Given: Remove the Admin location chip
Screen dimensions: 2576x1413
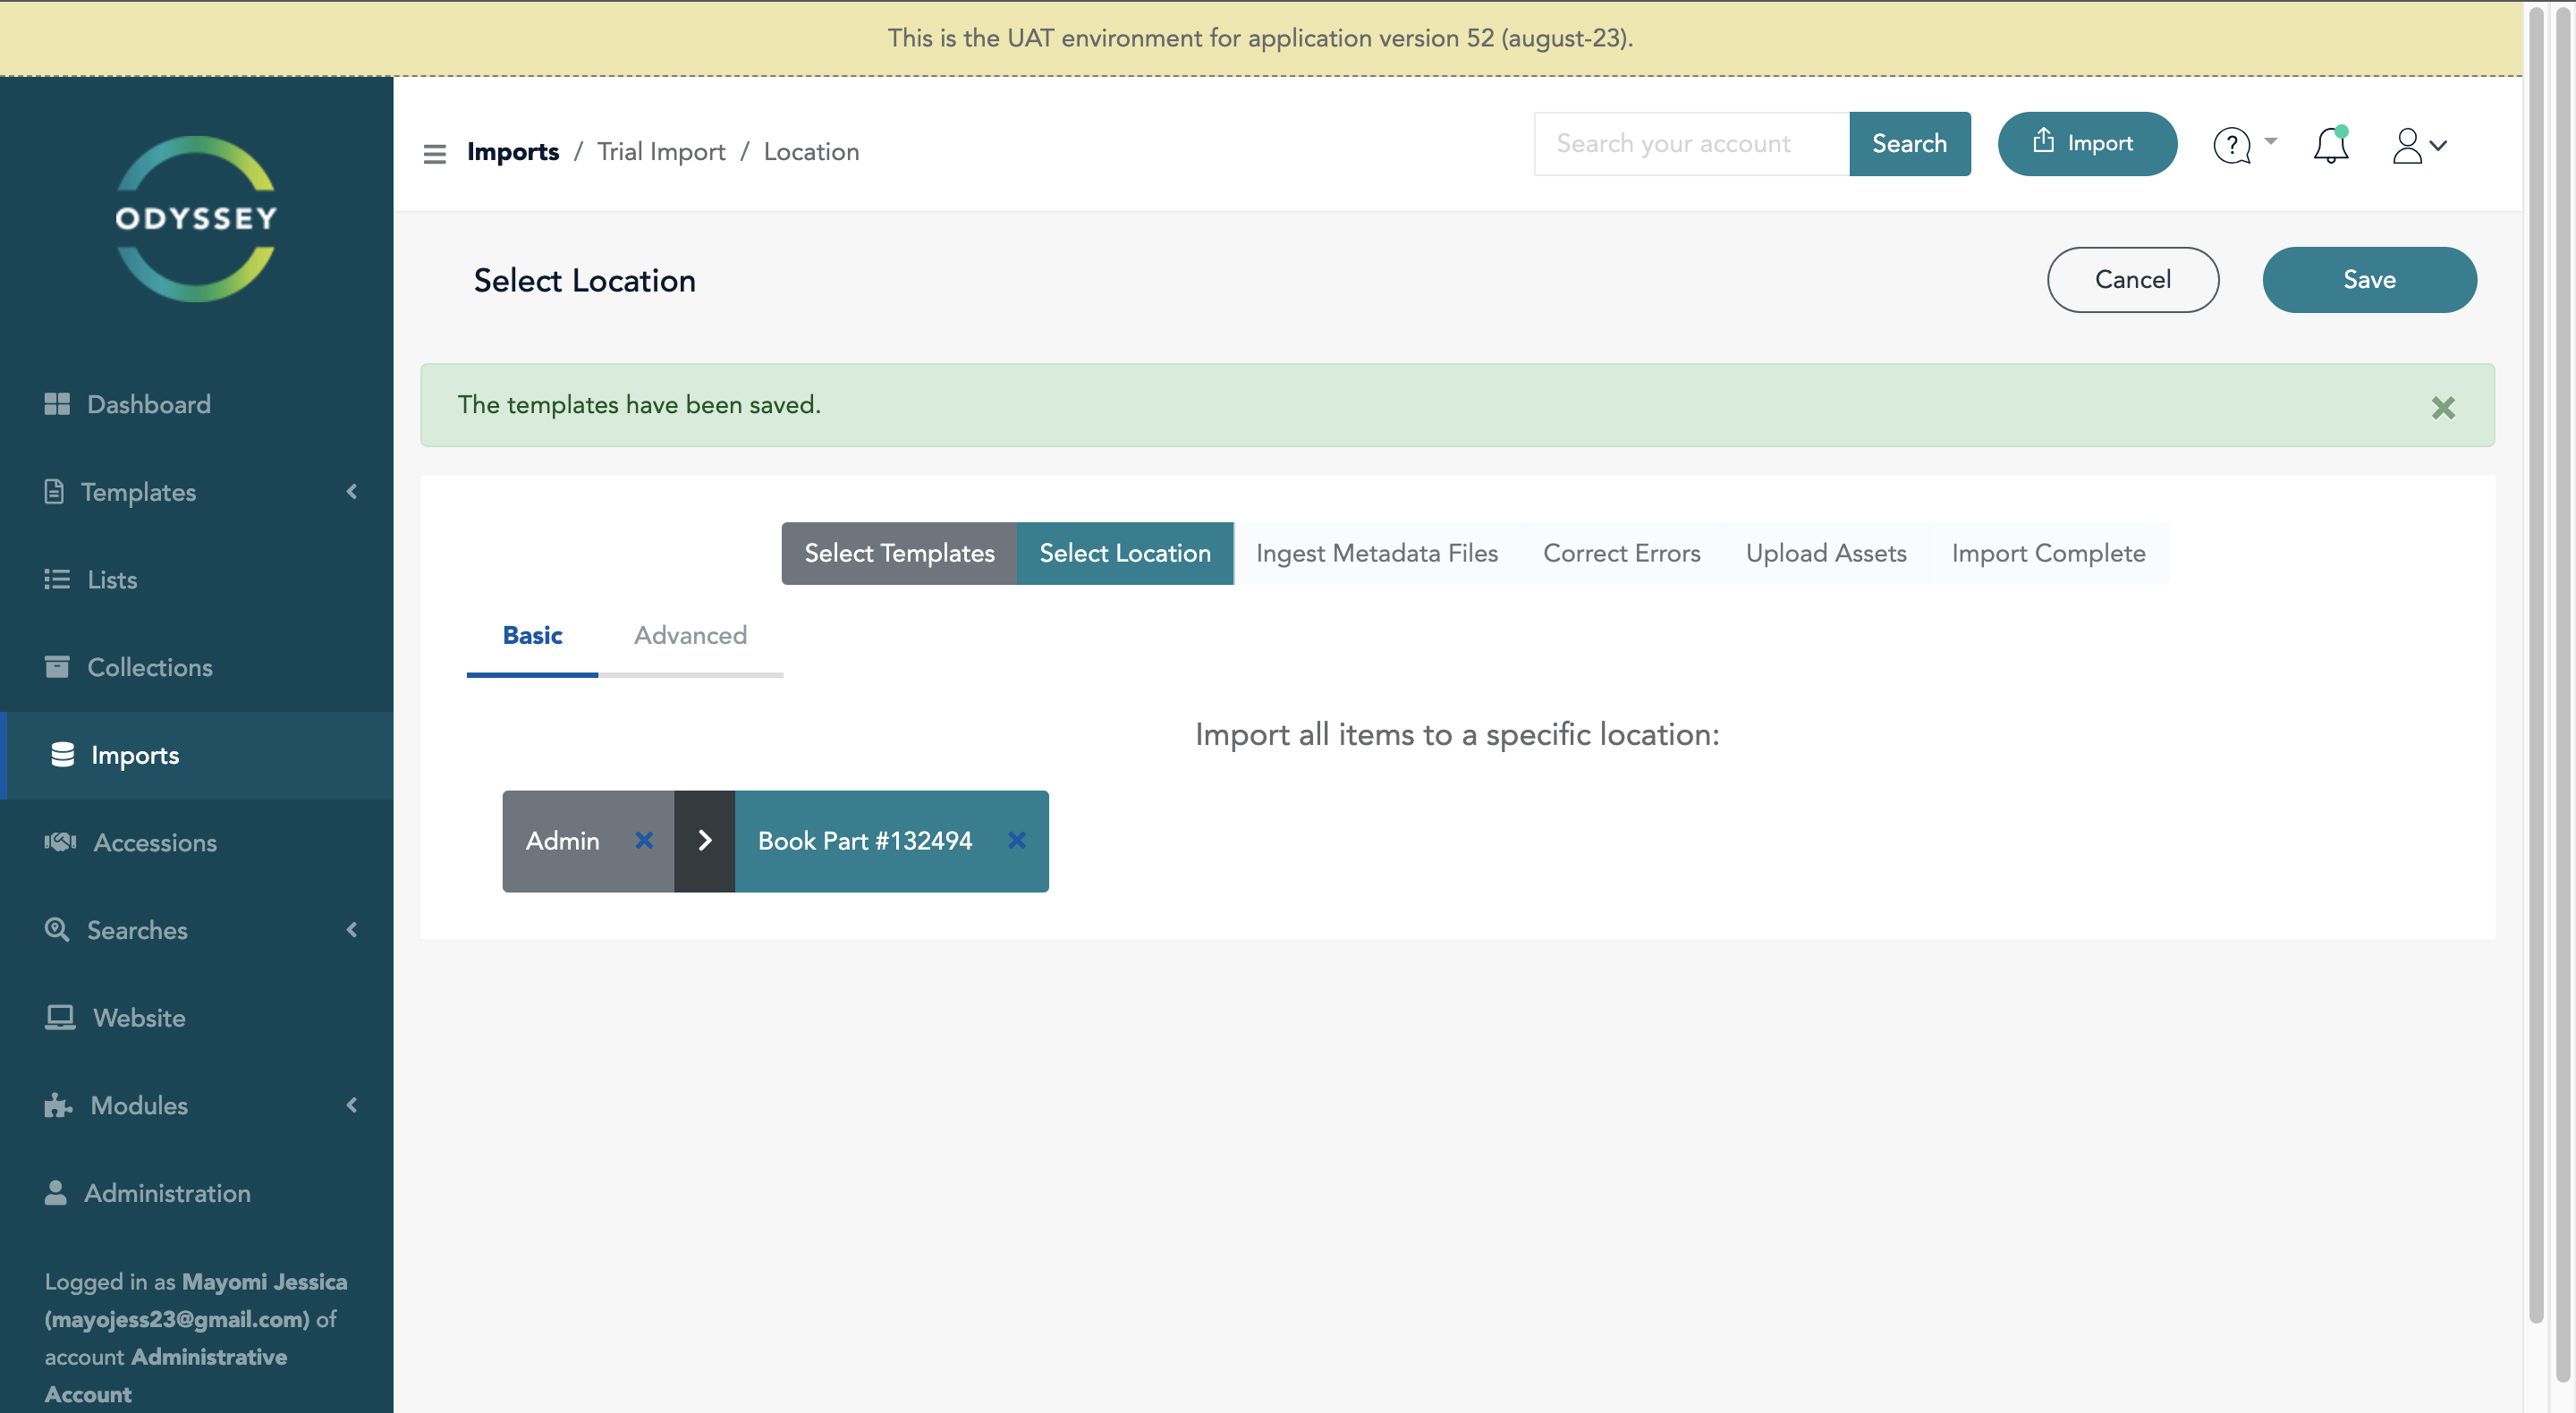Looking at the screenshot, I should click(x=644, y=840).
